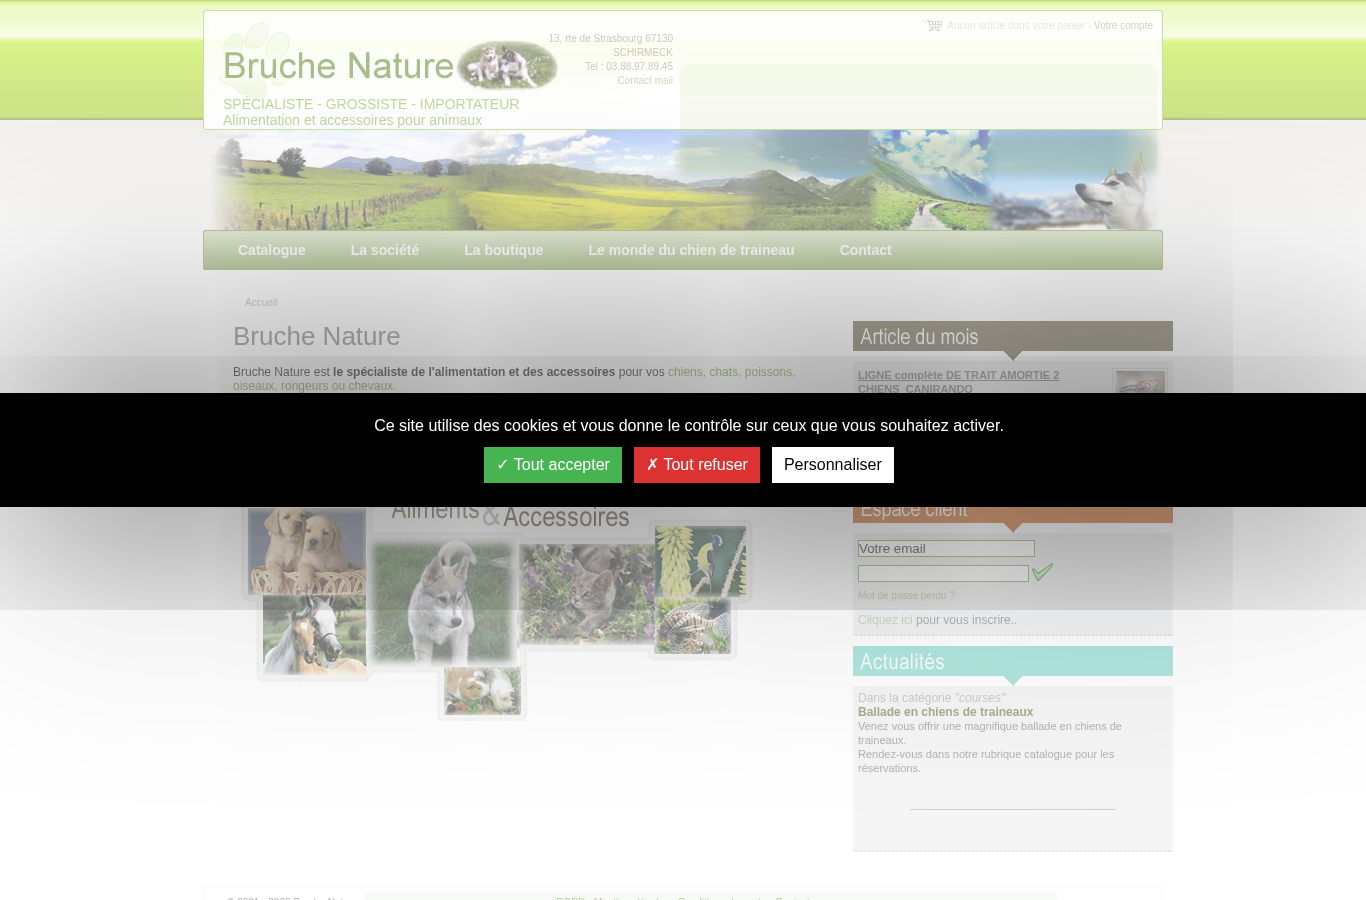The height and width of the screenshot is (900, 1366).
Task: View the Article du mois product thumbnail
Action: 1140,382
